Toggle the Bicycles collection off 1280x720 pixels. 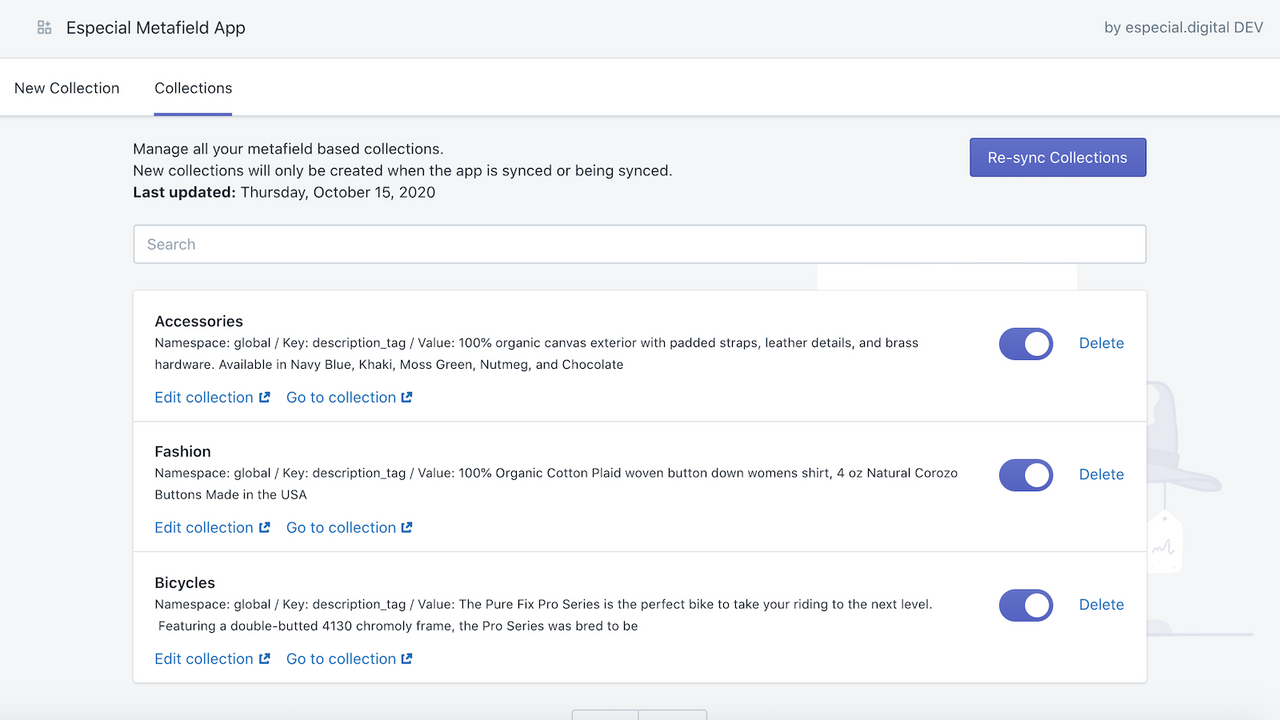click(x=1025, y=605)
